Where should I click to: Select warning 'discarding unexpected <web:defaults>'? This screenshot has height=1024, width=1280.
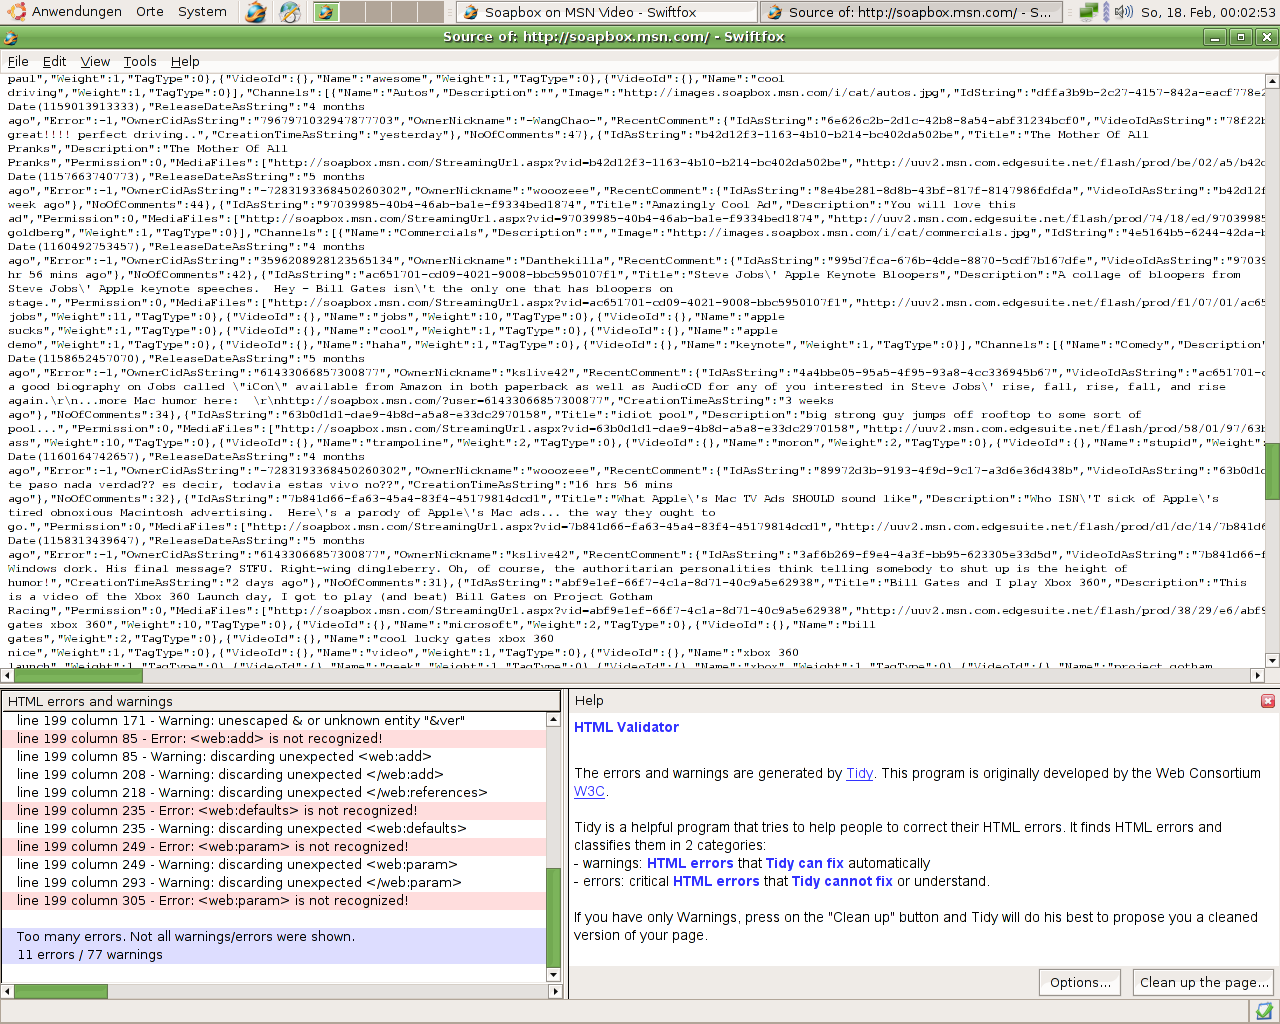point(274,829)
